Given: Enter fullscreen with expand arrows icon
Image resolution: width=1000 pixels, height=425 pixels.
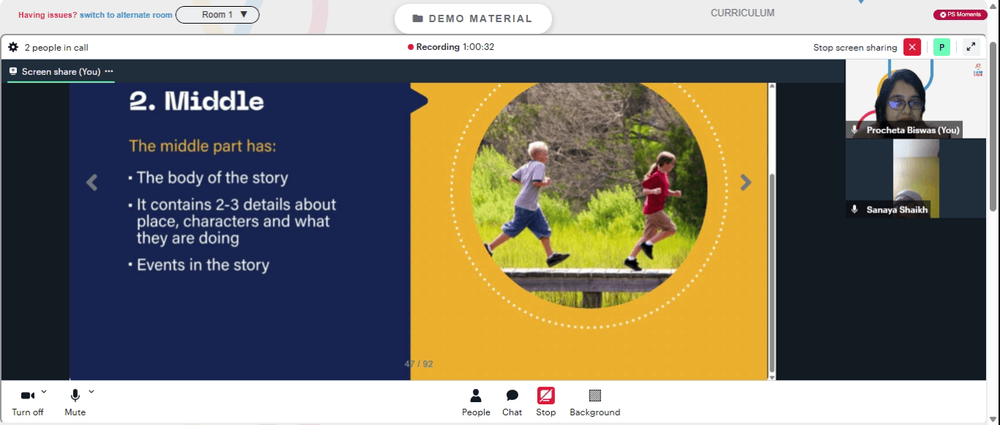Looking at the screenshot, I should [x=971, y=47].
